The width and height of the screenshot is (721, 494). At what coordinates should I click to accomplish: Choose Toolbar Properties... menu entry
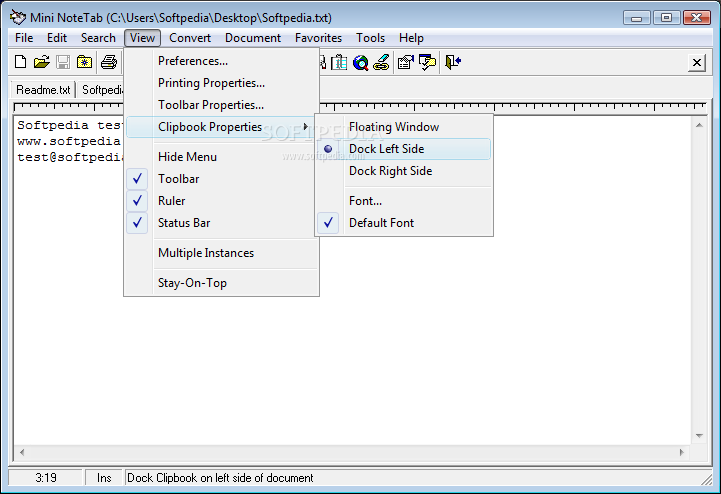[x=221, y=105]
